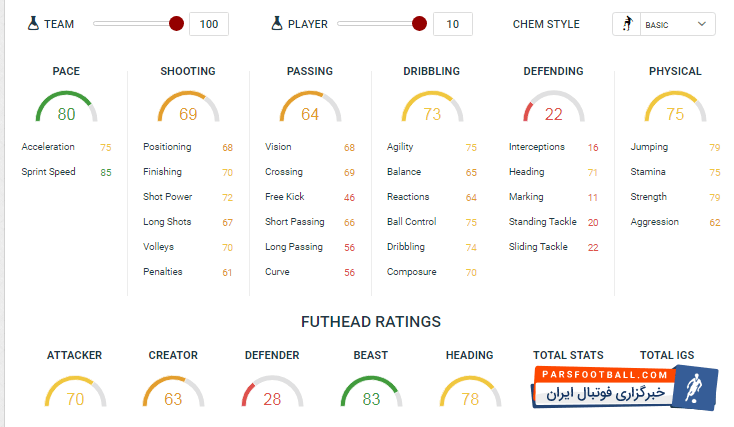Click the Pace gauge showing 80
This screenshot has height=427, width=734.
click(x=66, y=110)
